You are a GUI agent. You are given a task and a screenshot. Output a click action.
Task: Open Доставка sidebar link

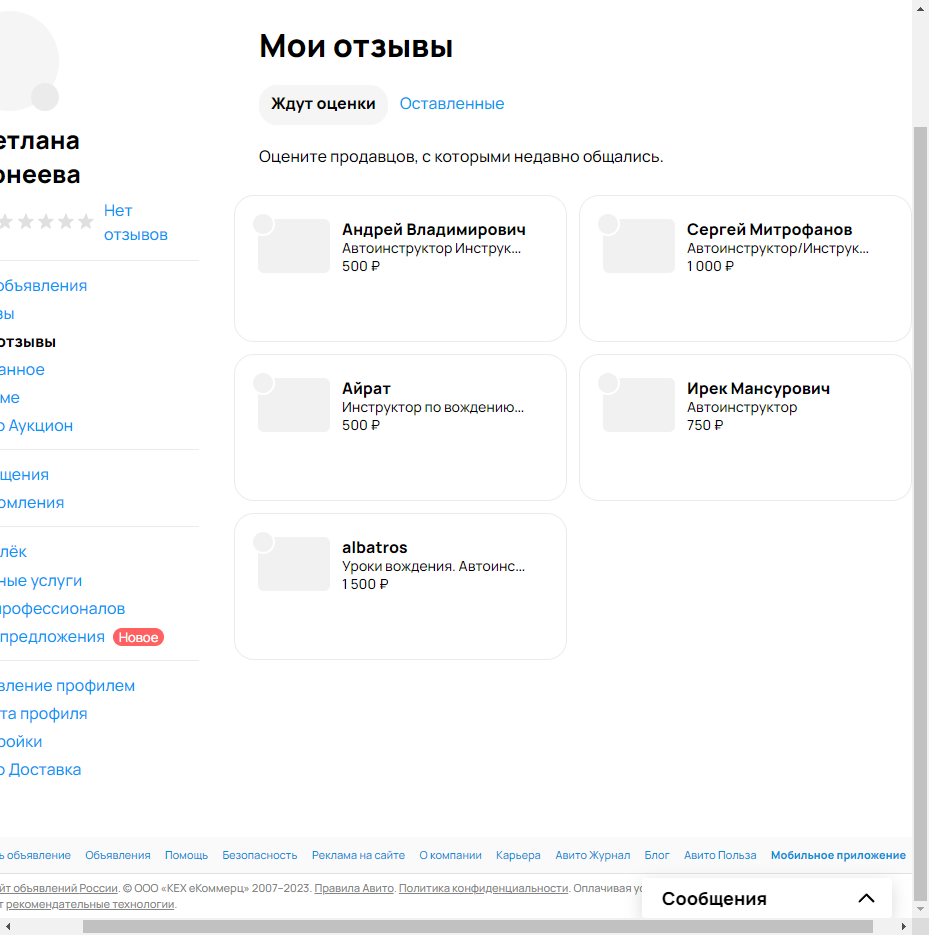click(40, 770)
